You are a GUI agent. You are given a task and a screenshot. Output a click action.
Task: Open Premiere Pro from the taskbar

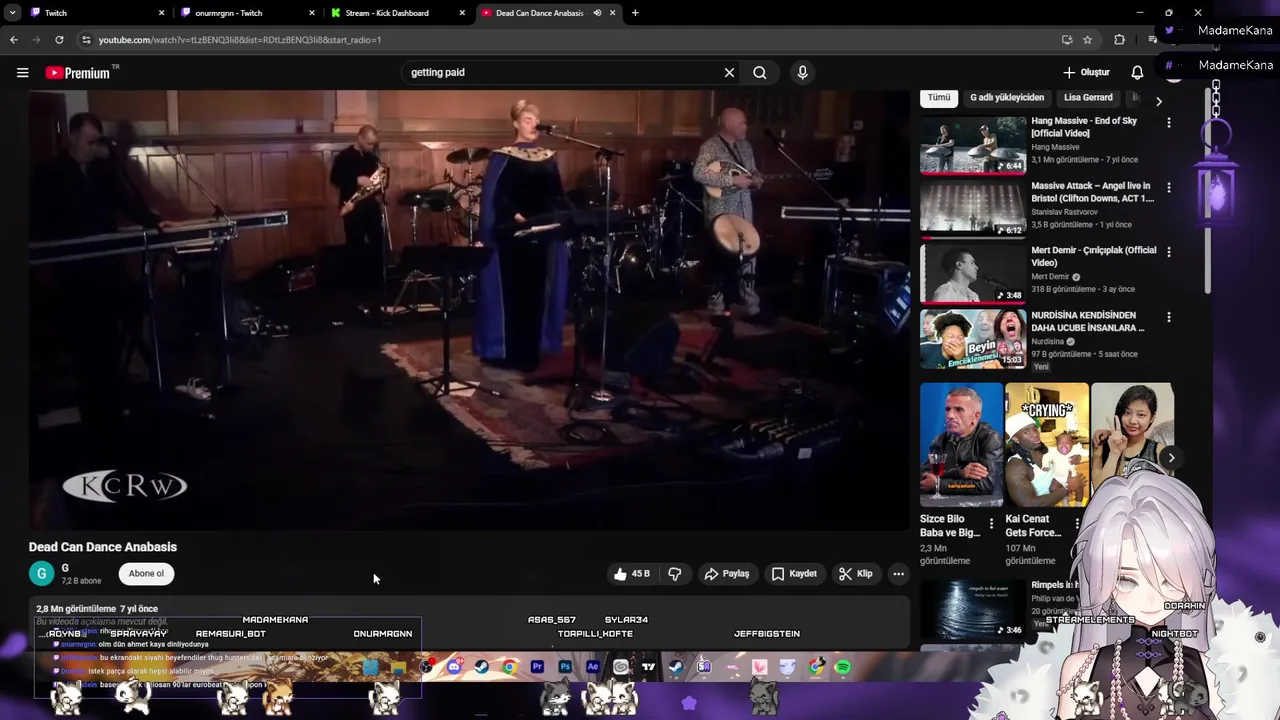pyautogui.click(x=537, y=667)
